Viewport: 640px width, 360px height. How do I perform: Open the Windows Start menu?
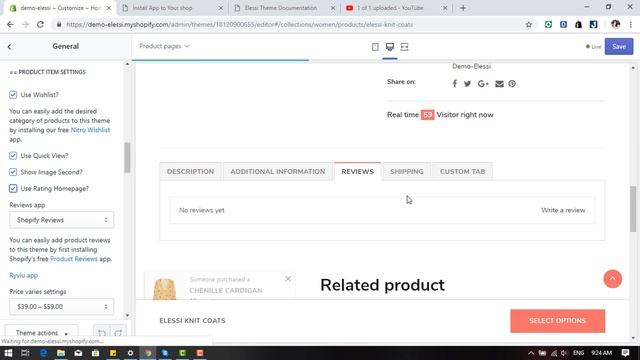pyautogui.click(x=8, y=353)
